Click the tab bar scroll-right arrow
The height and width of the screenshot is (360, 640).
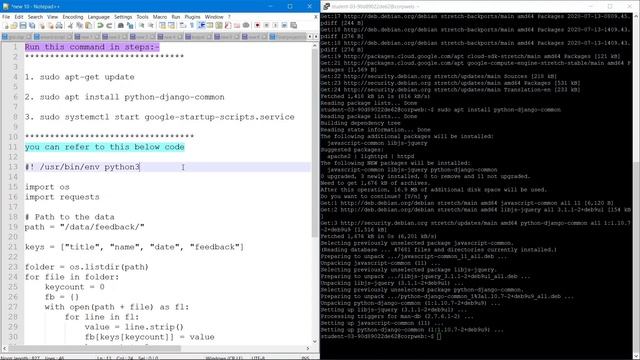coord(316,37)
